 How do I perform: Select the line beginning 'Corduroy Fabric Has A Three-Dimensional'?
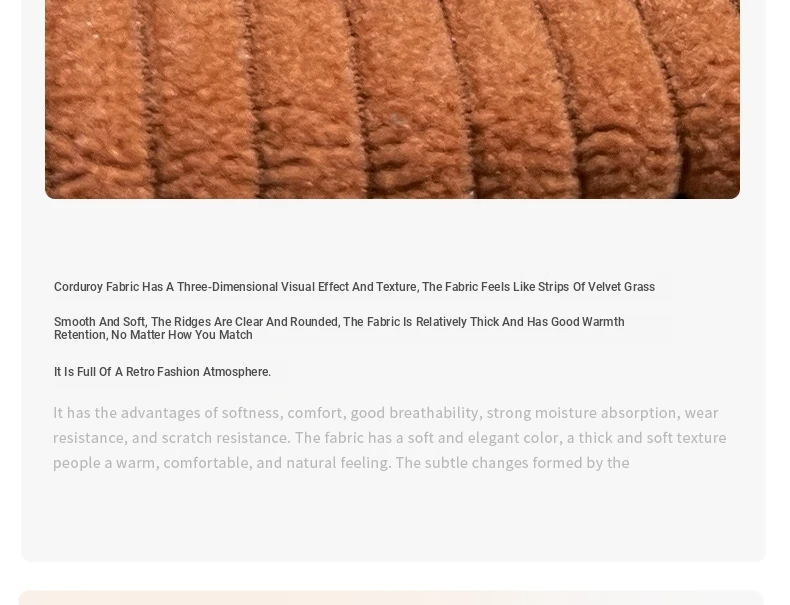click(x=354, y=287)
